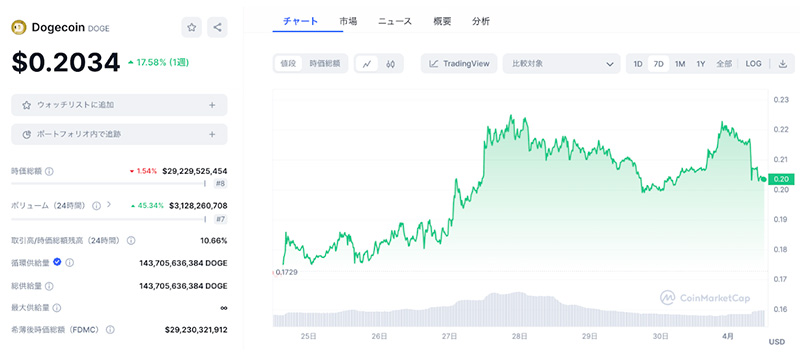Viewport: 800px width, 363px height.
Task: Click the ポートフォリオ内で追跡 button
Action: [x=119, y=134]
